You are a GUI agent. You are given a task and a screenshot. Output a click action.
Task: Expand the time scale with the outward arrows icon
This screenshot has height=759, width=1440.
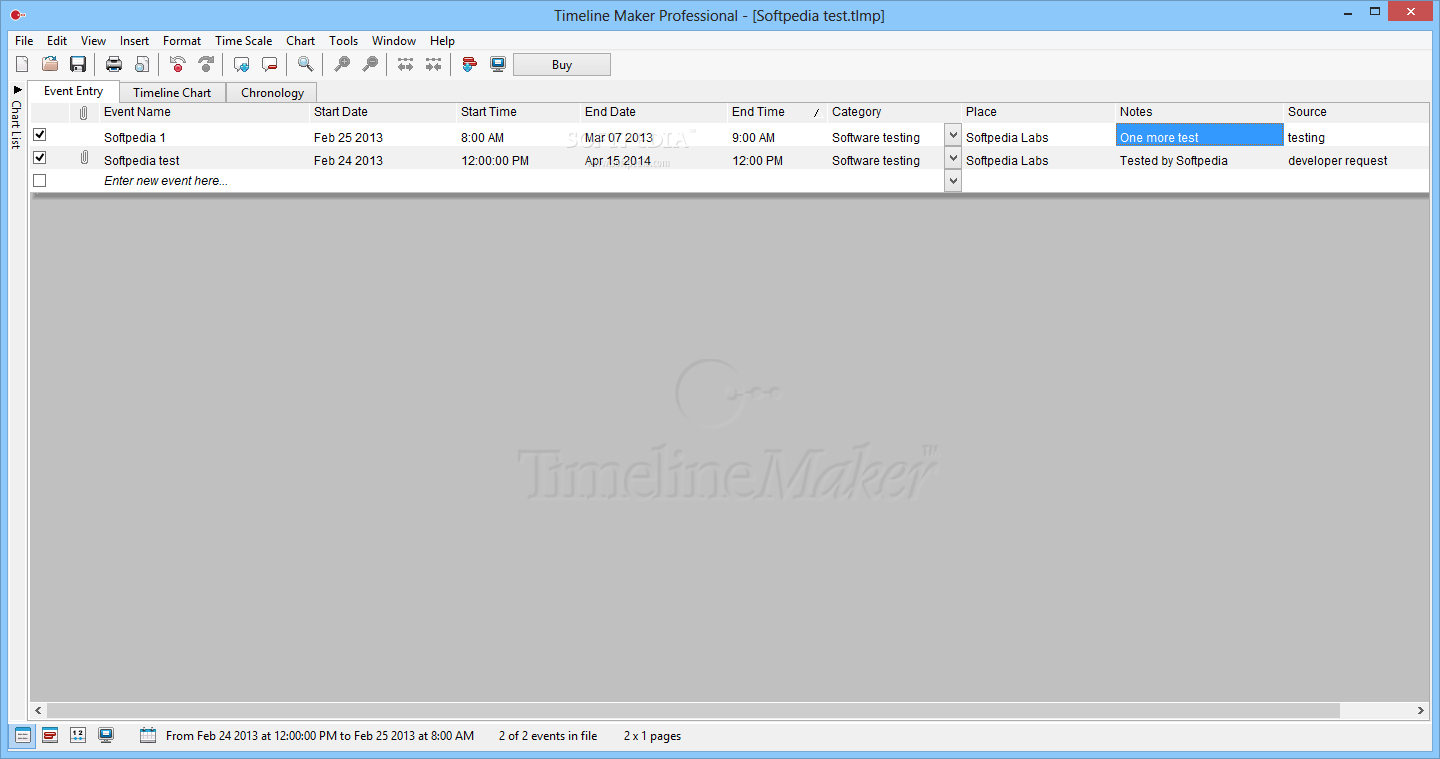[x=405, y=64]
